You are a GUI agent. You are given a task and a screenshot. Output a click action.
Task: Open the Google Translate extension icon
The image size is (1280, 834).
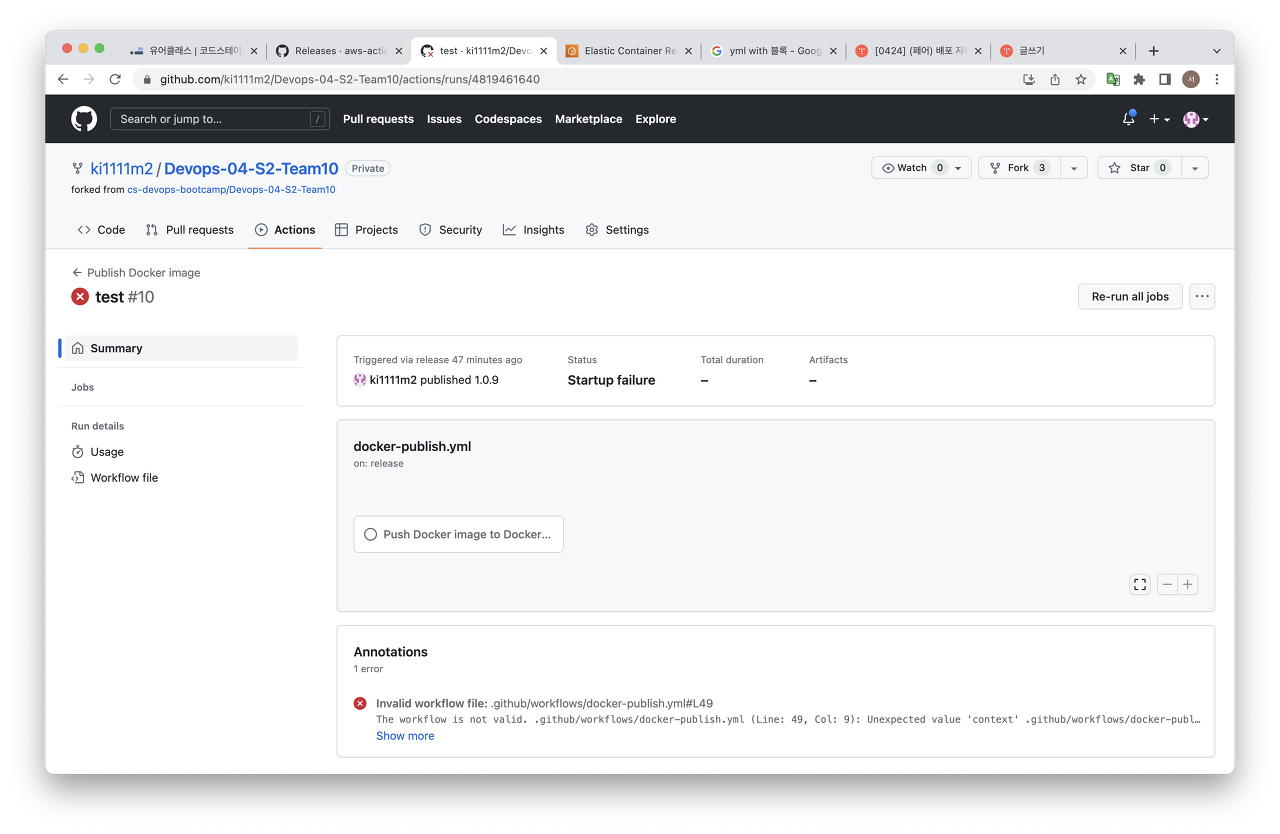coord(1113,79)
